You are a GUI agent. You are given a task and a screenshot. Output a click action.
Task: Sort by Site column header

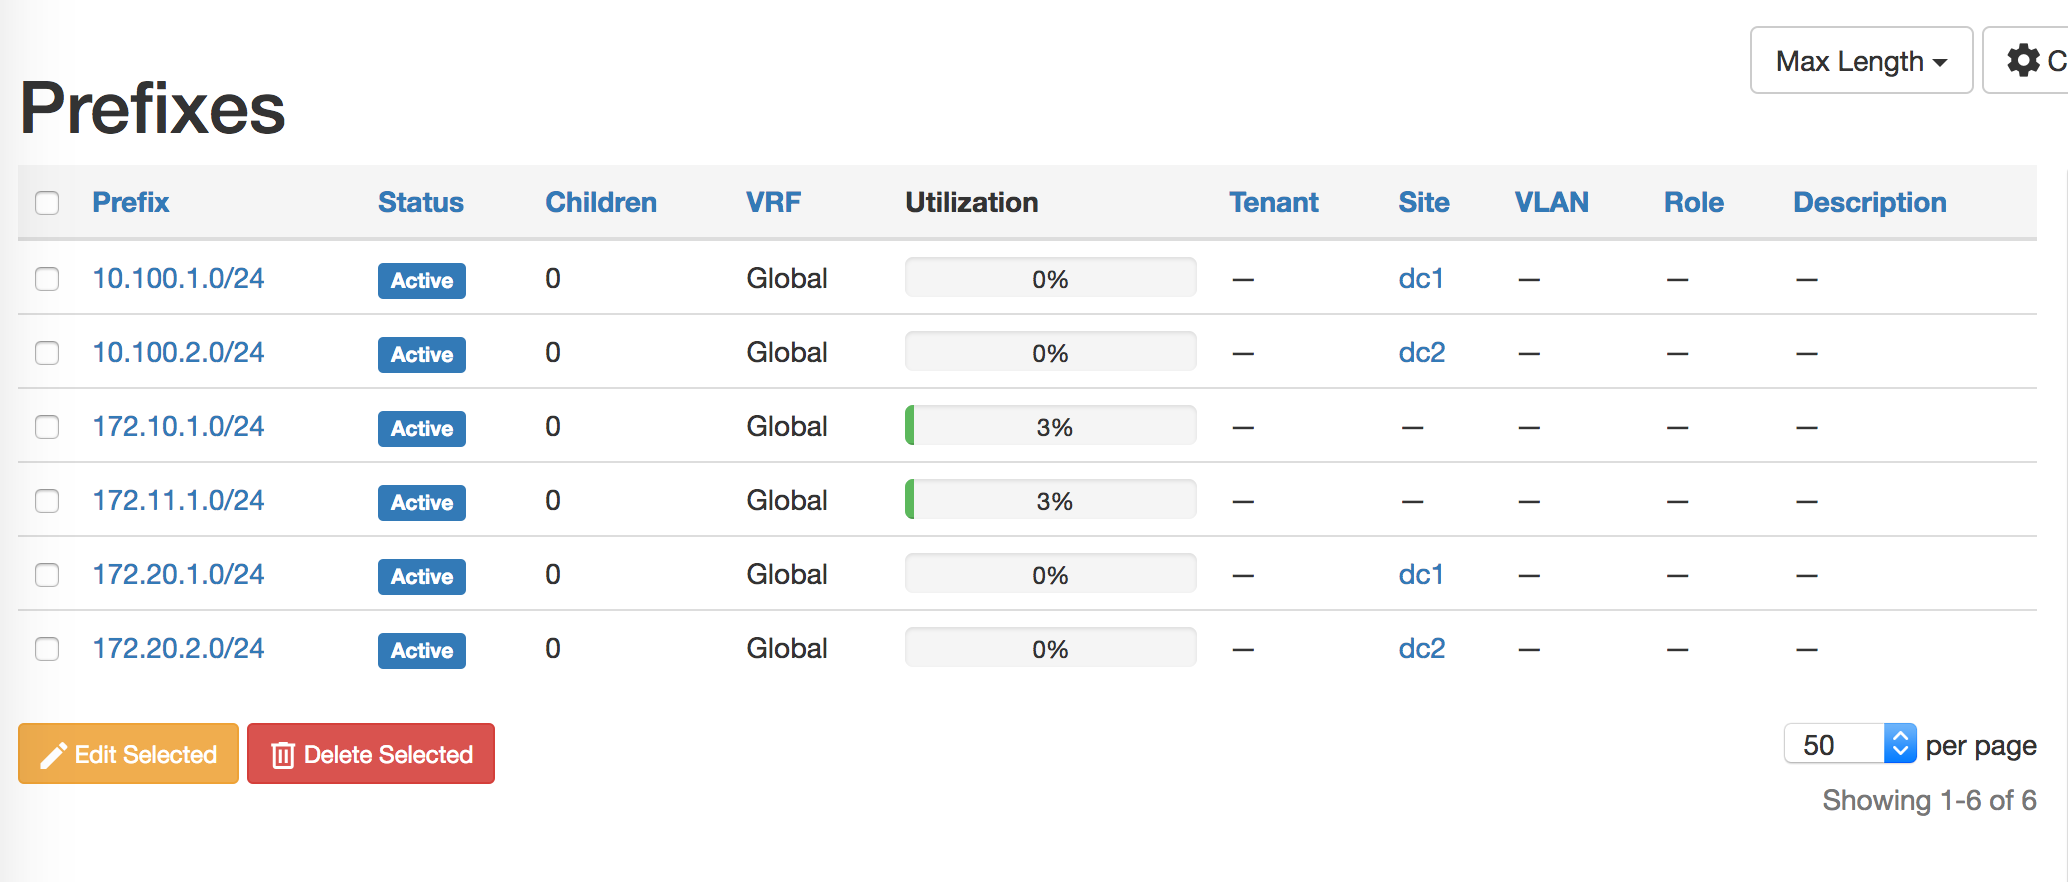(1424, 202)
